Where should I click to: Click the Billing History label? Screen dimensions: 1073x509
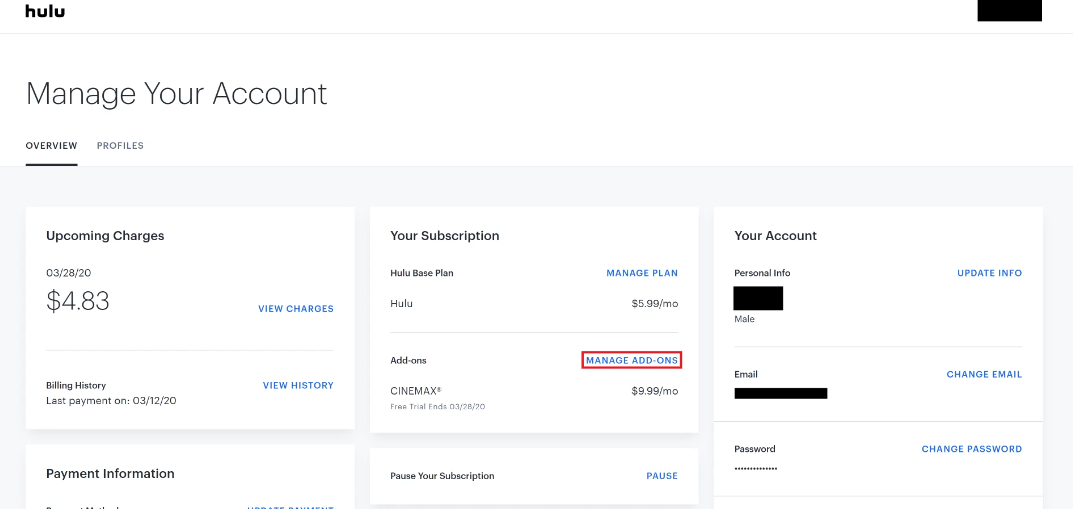[x=76, y=385]
